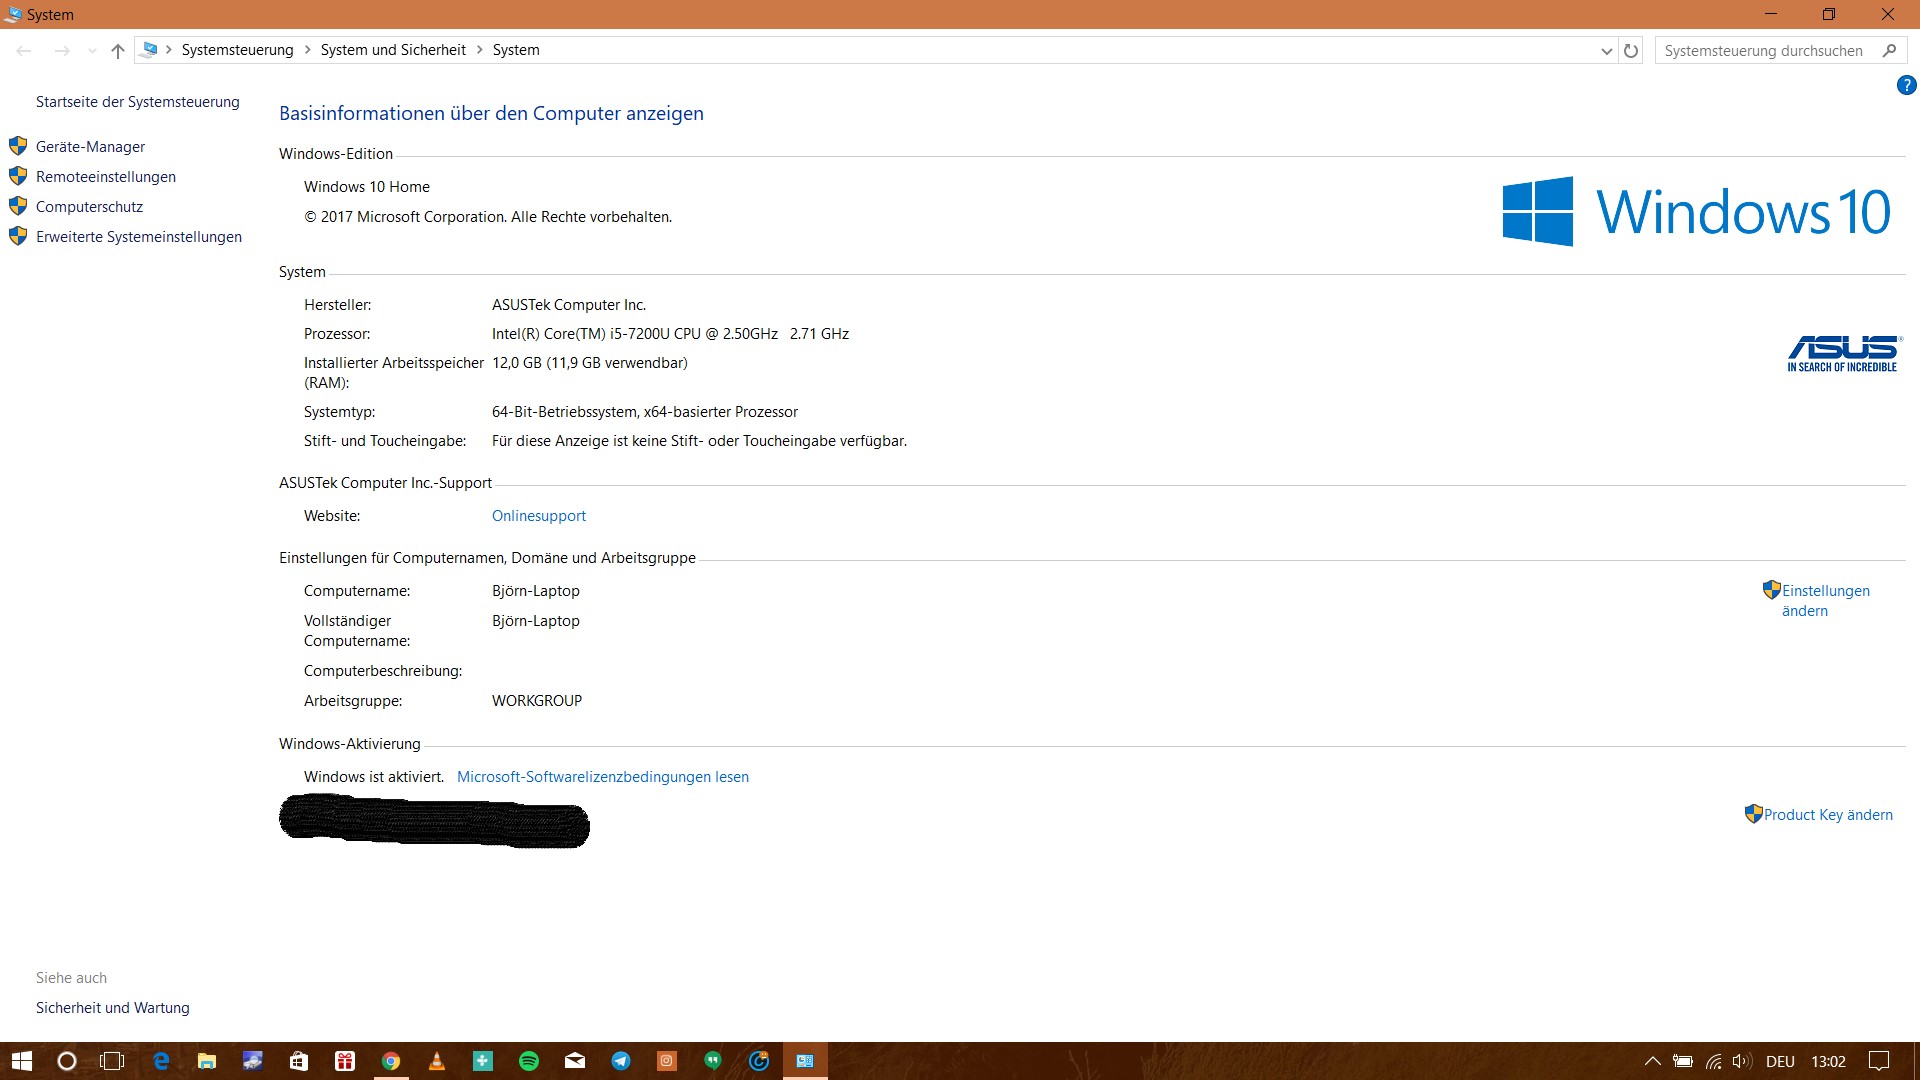The height and width of the screenshot is (1080, 1920).
Task: Refresh the address bar location
Action: [x=1631, y=50]
